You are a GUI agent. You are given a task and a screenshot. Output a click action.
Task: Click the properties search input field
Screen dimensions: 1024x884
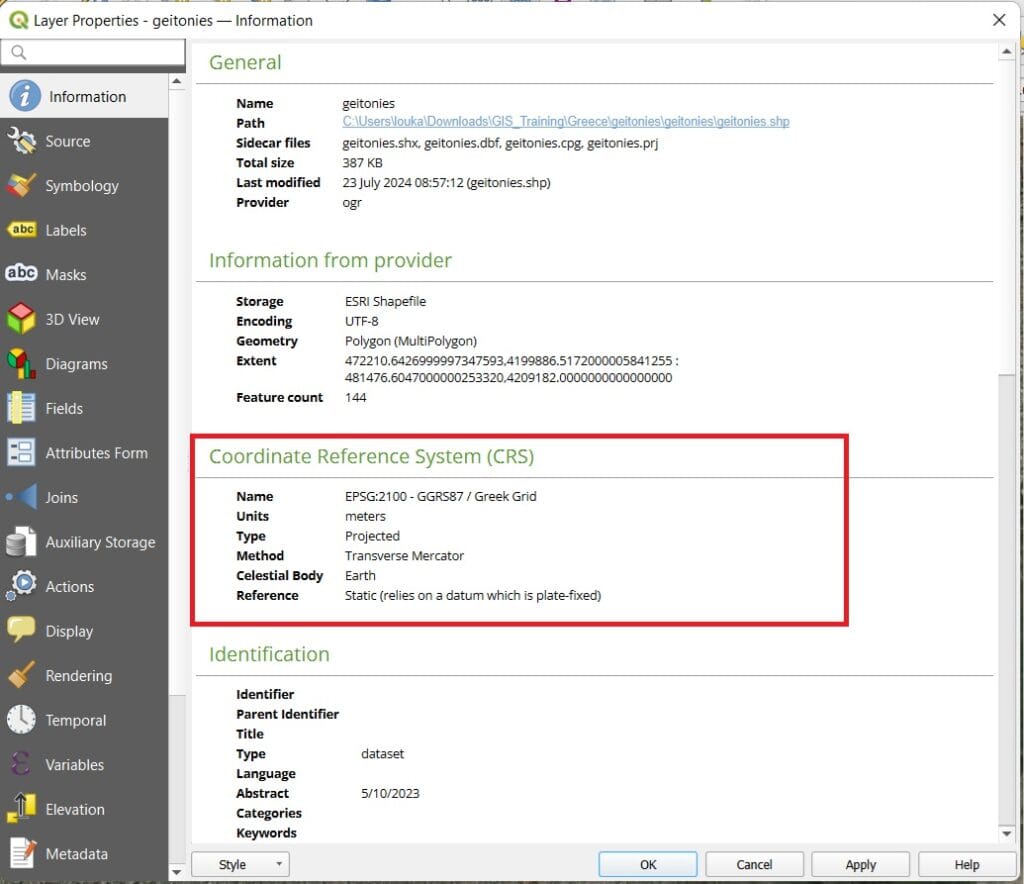point(93,52)
